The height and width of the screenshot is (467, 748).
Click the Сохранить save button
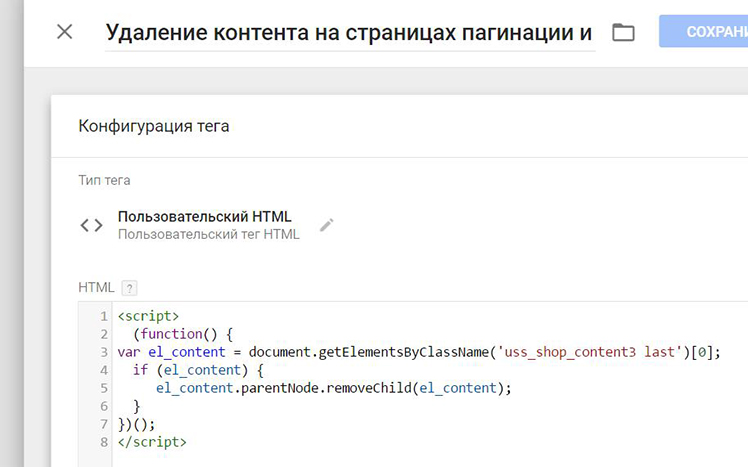click(704, 31)
